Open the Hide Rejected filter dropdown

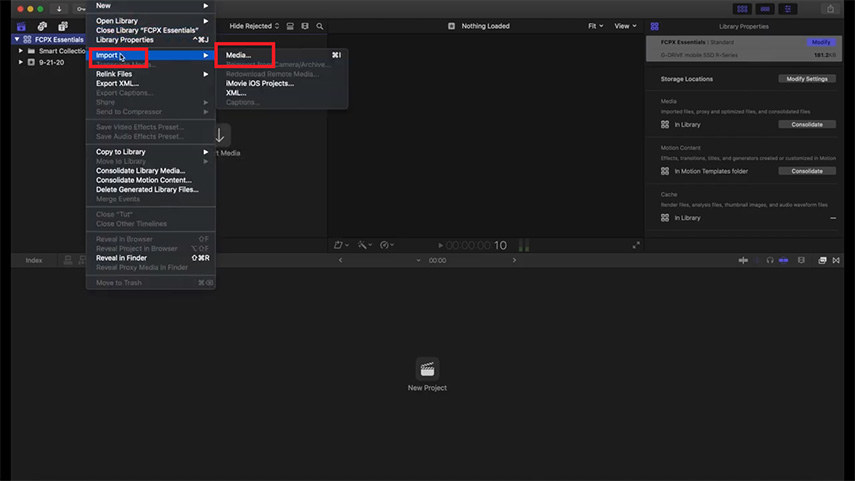tap(254, 26)
